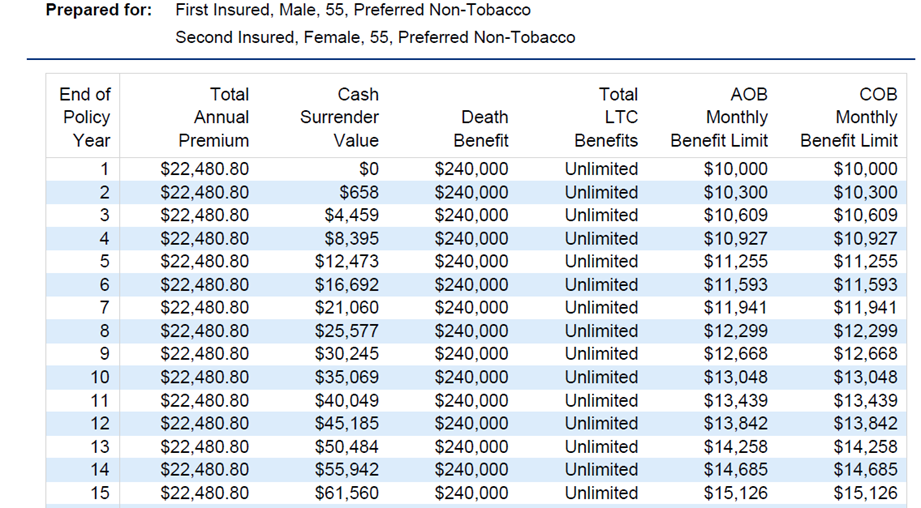Click the $12,299 COB monthly limit cell

click(866, 331)
